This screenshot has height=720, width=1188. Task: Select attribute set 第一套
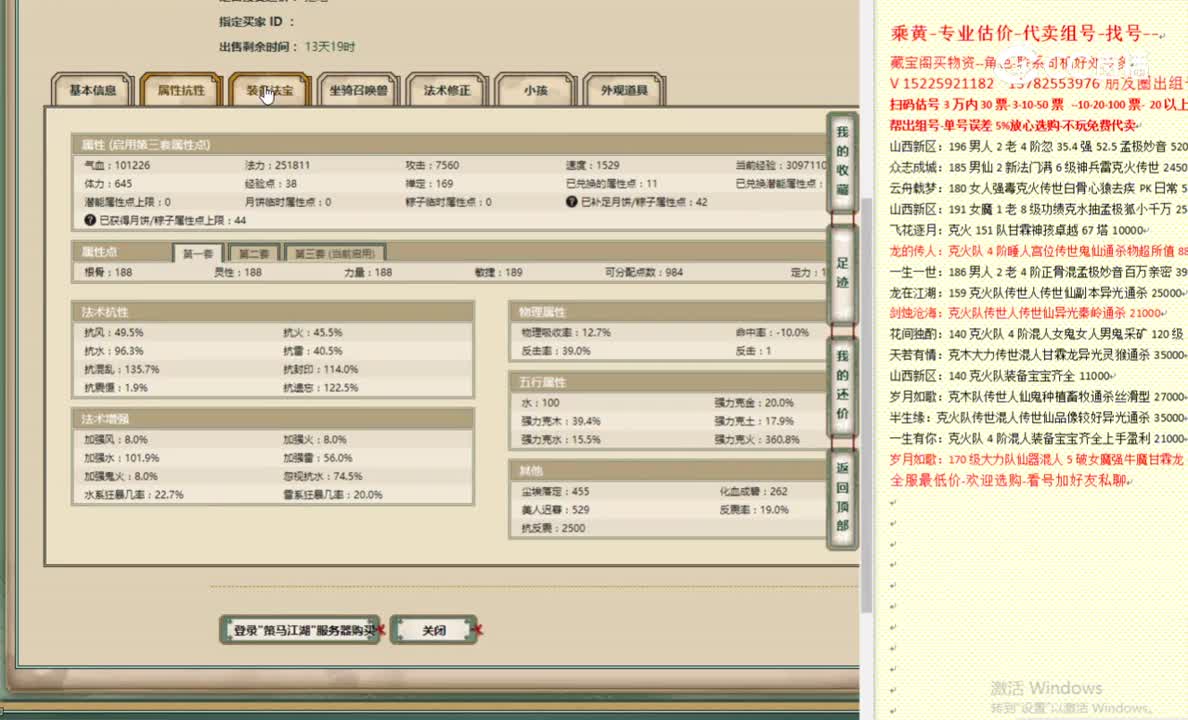pyautogui.click(x=198, y=253)
